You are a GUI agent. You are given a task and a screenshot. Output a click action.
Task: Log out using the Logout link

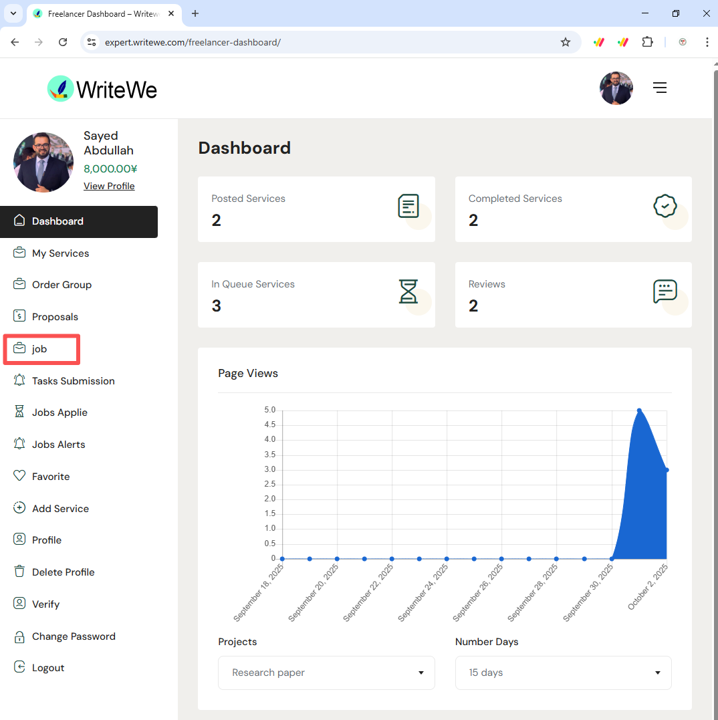[x=47, y=668]
